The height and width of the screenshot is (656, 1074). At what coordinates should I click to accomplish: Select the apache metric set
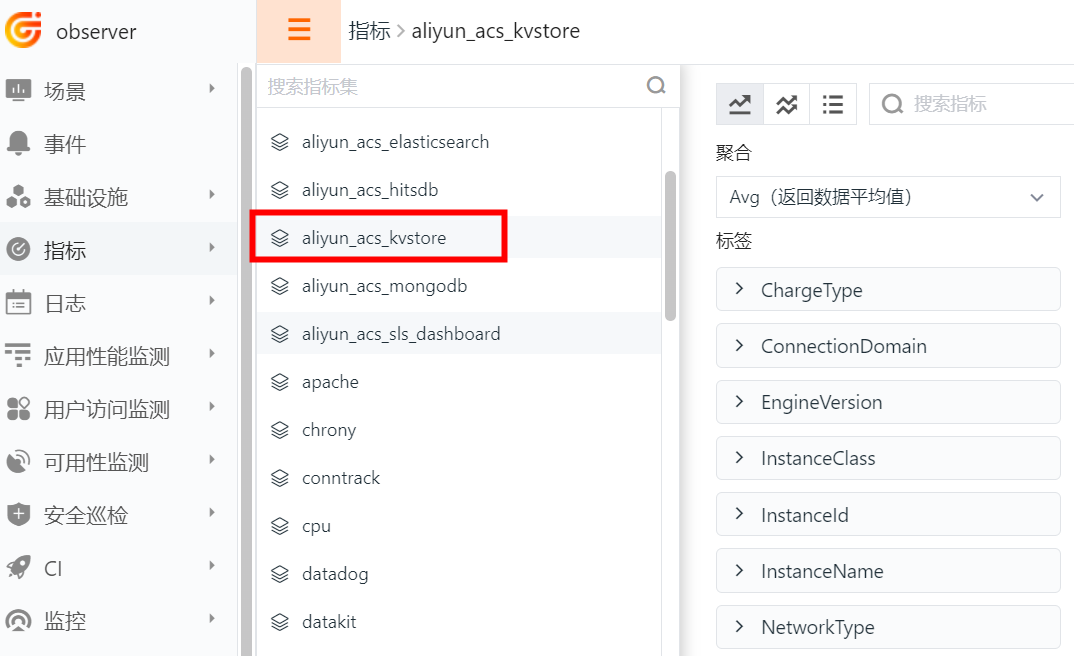coord(459,381)
